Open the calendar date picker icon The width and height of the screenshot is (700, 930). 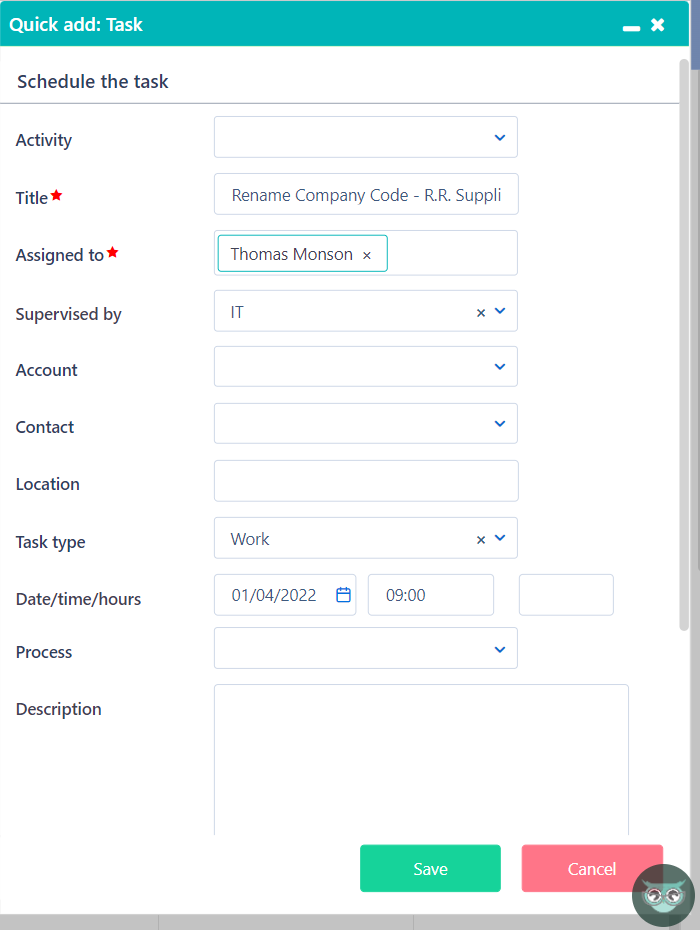coord(343,595)
